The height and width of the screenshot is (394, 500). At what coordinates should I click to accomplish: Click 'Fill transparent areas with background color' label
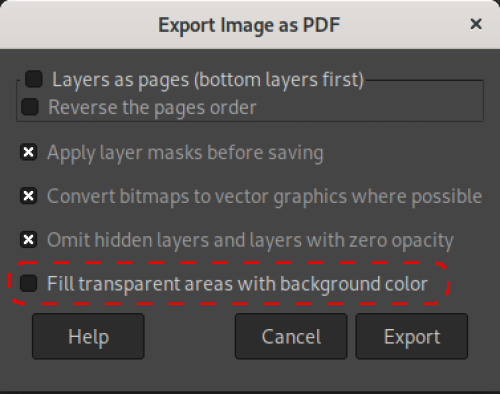pos(237,284)
